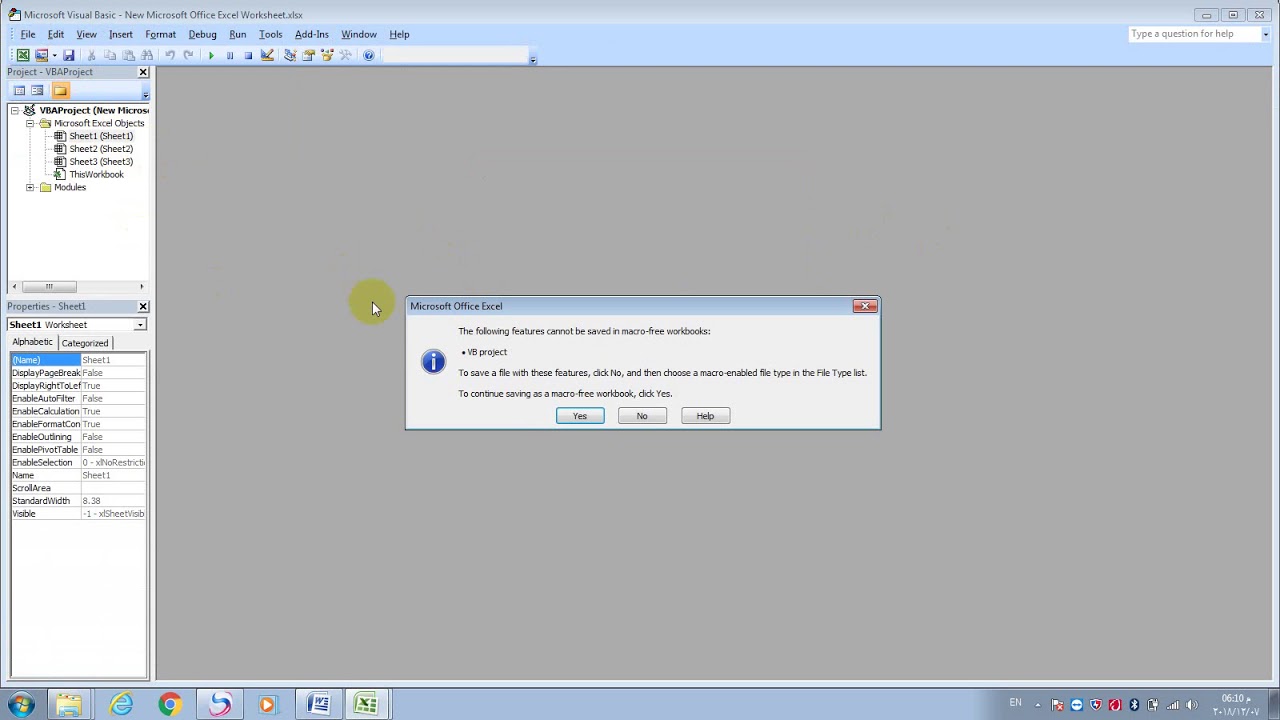This screenshot has width=1280, height=720.
Task: Click the Redo toolbar icon
Action: point(188,55)
